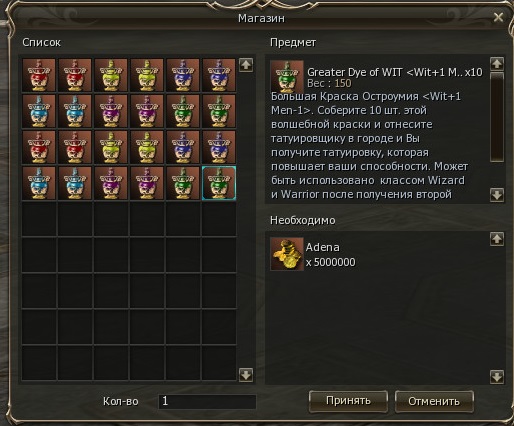Select the first yellow dye in third row
Image resolution: width=514 pixels, height=426 pixels.
(x=111, y=147)
